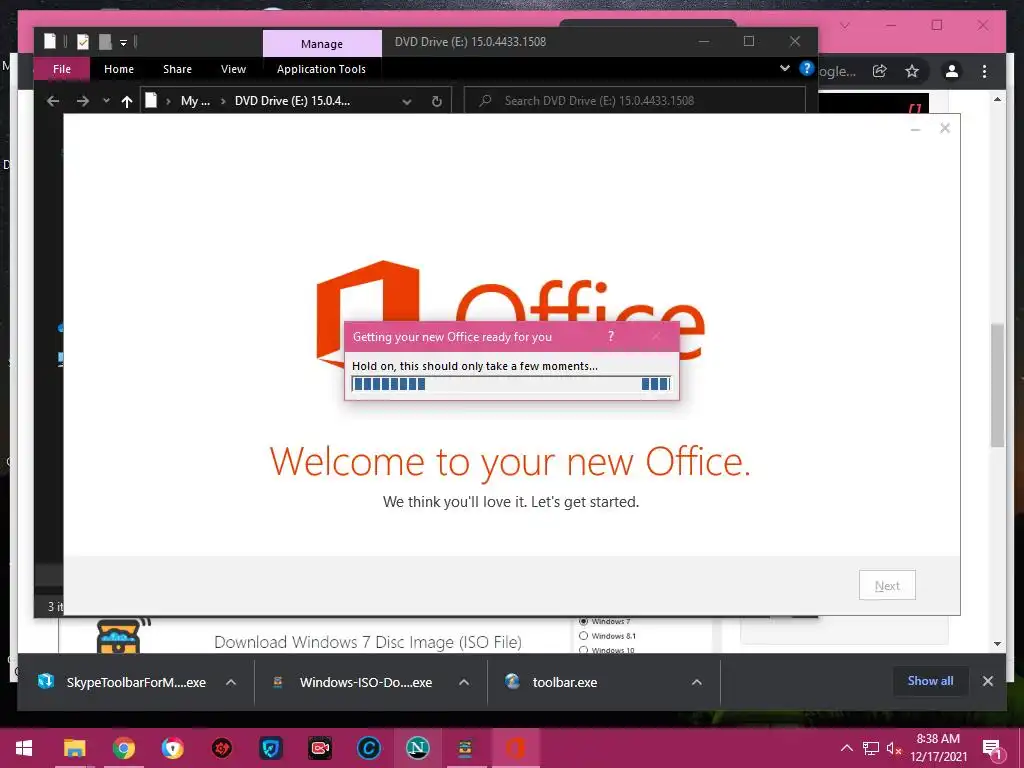Screen dimensions: 1024x768
Task: Open the Chrome three-dot menu
Action: [985, 71]
